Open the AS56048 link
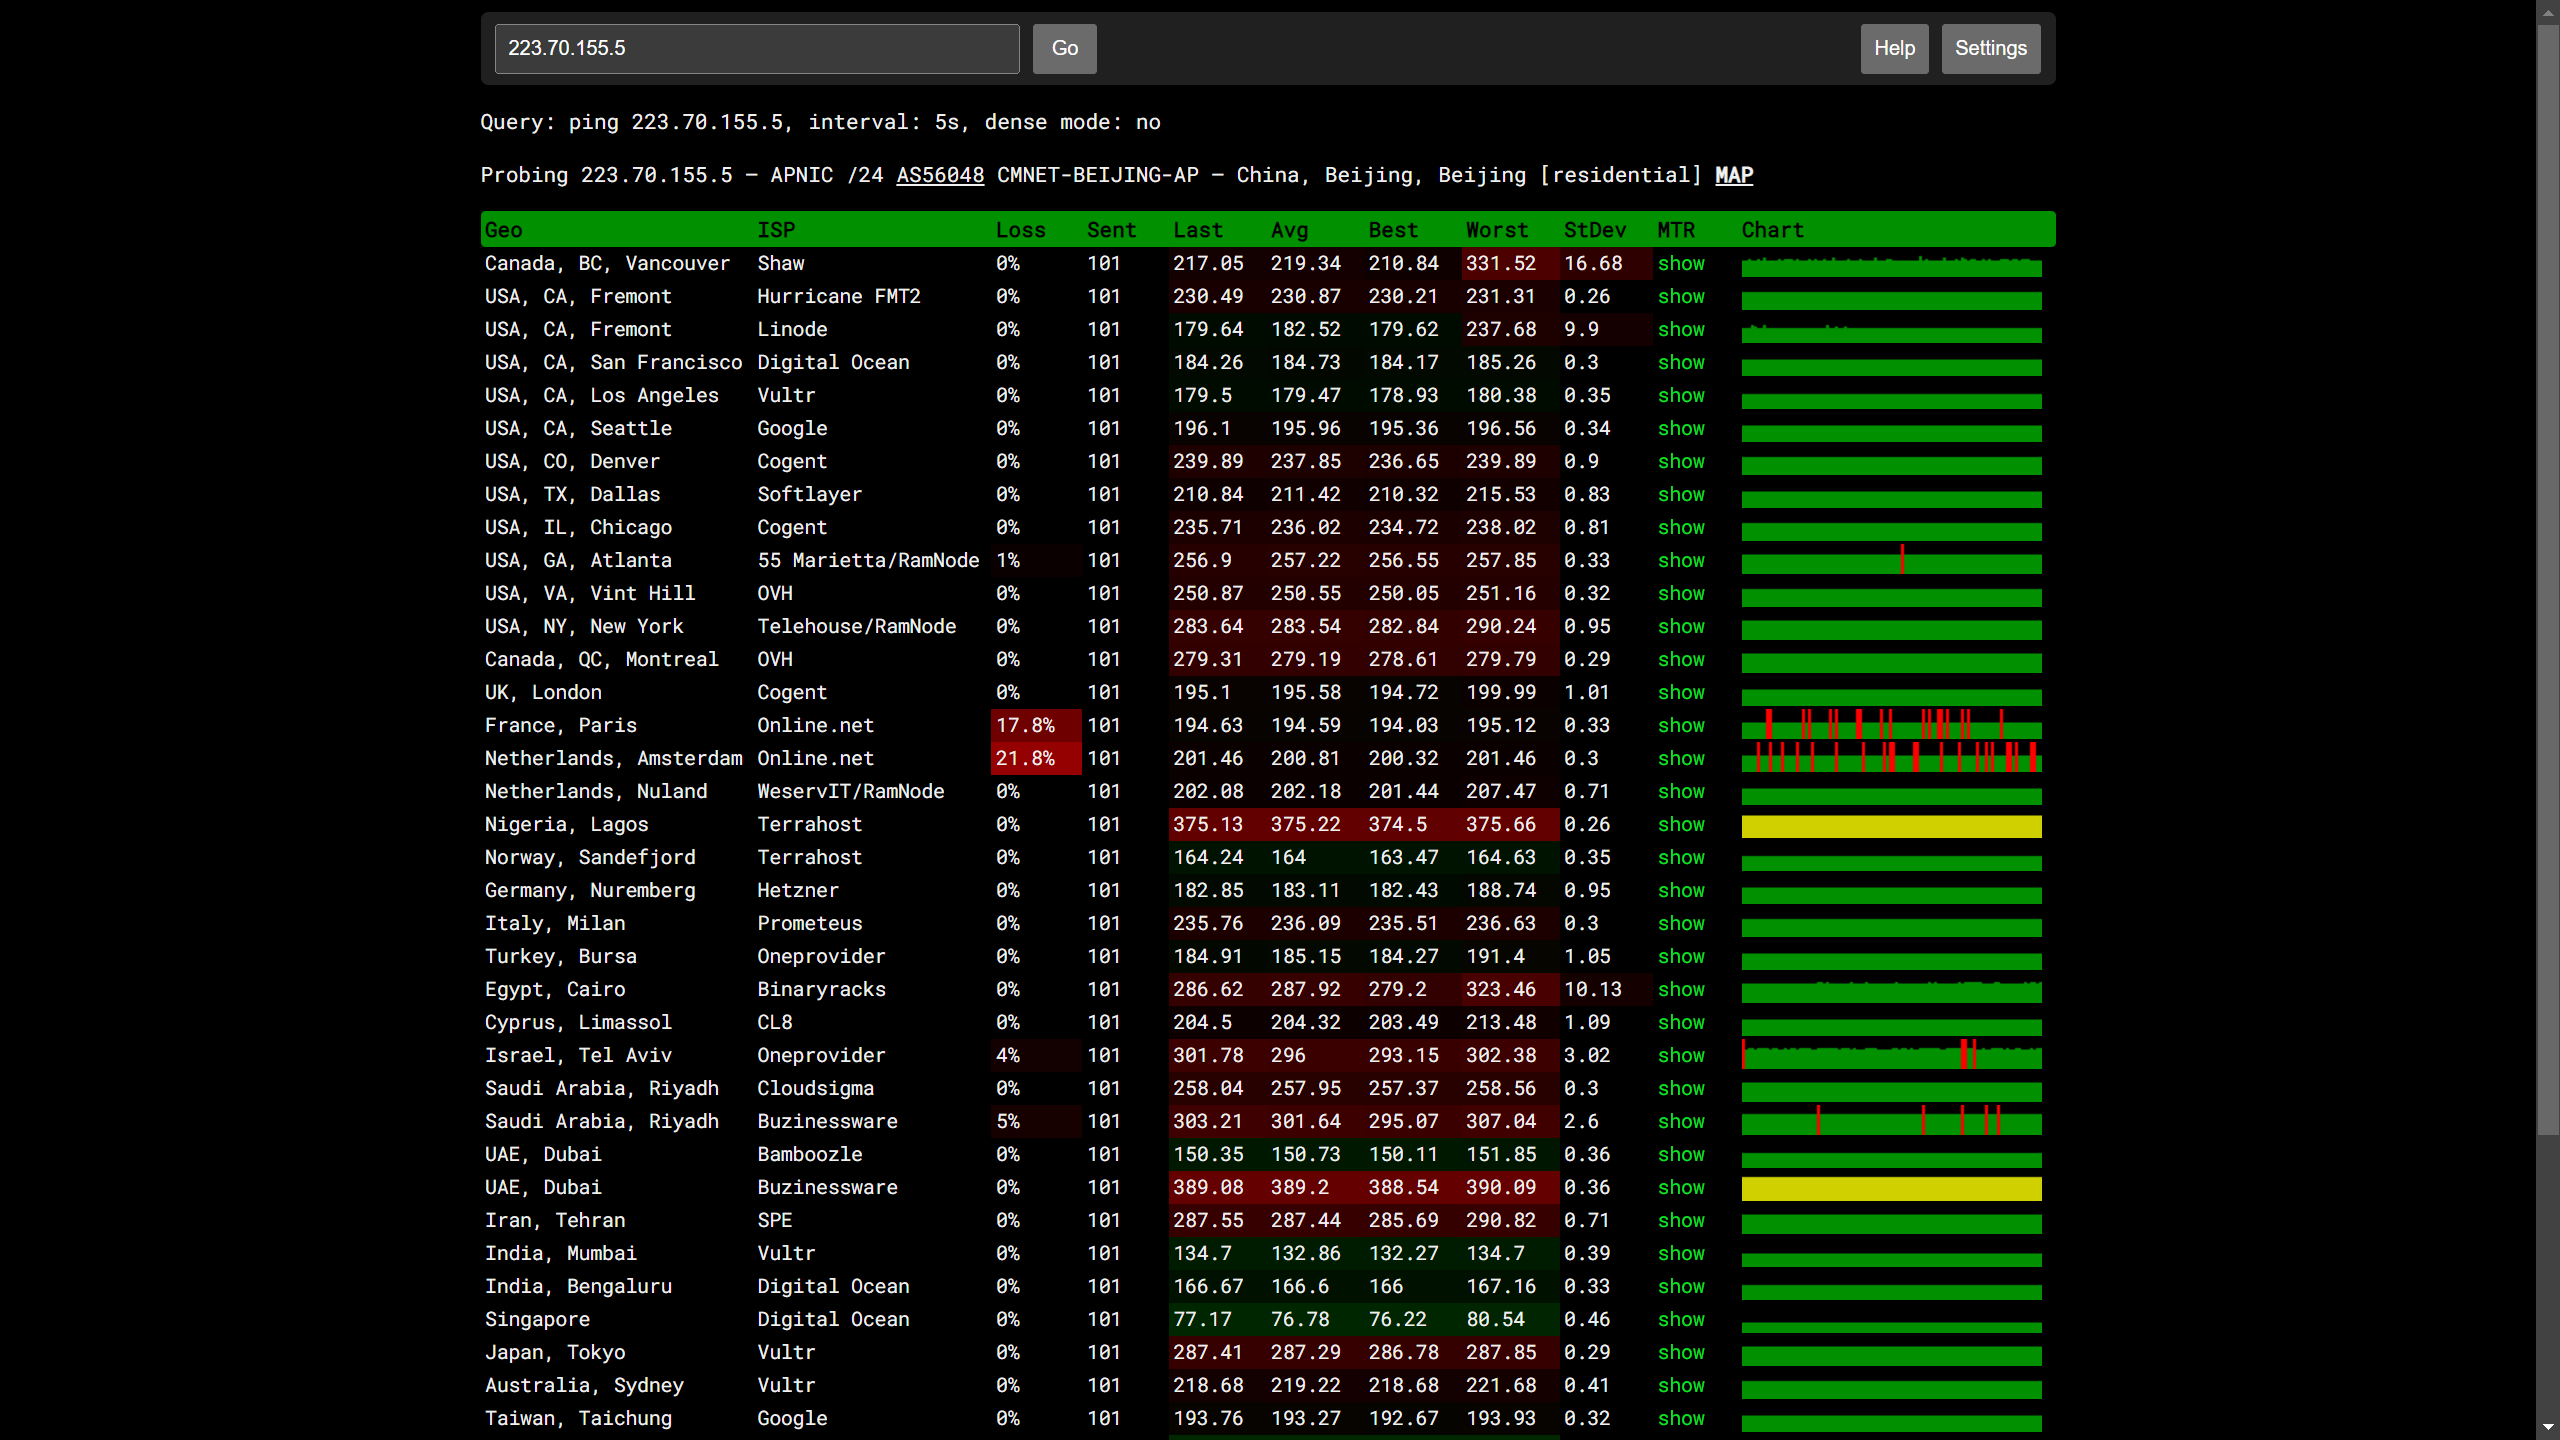This screenshot has width=2560, height=1440. click(x=940, y=175)
